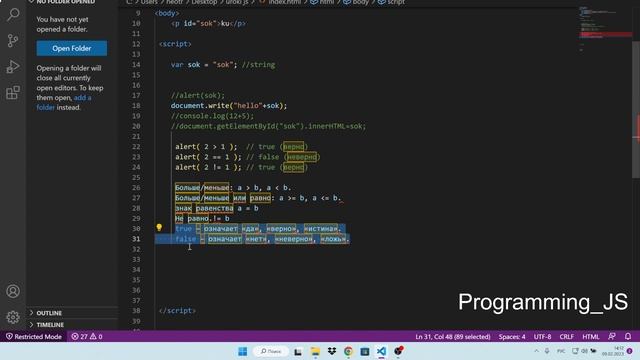Viewport: 640px width, 360px height.
Task: Open the Run and Debug view
Action: tap(13, 67)
